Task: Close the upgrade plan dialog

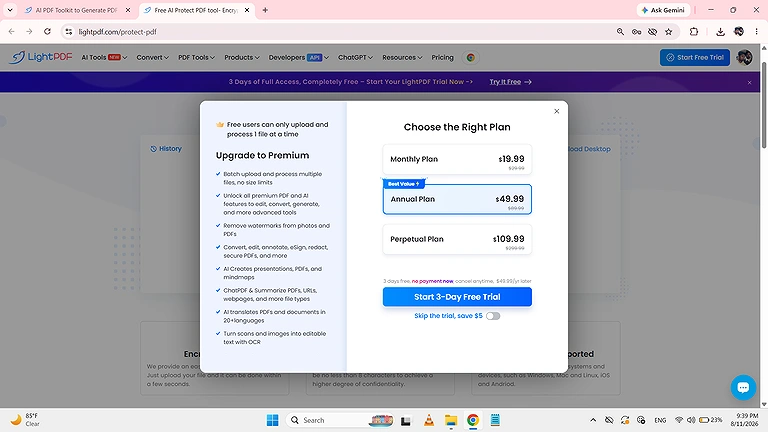Action: point(556,111)
